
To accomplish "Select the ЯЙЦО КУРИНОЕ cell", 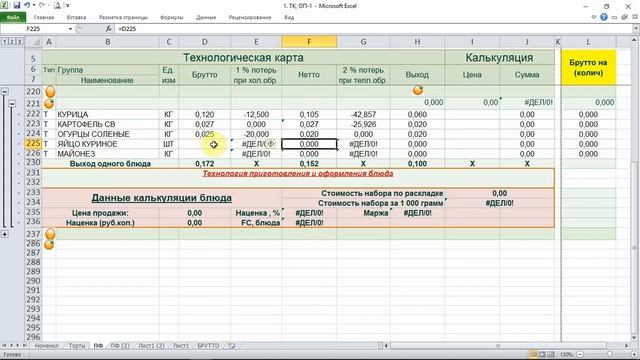I will pos(107,144).
